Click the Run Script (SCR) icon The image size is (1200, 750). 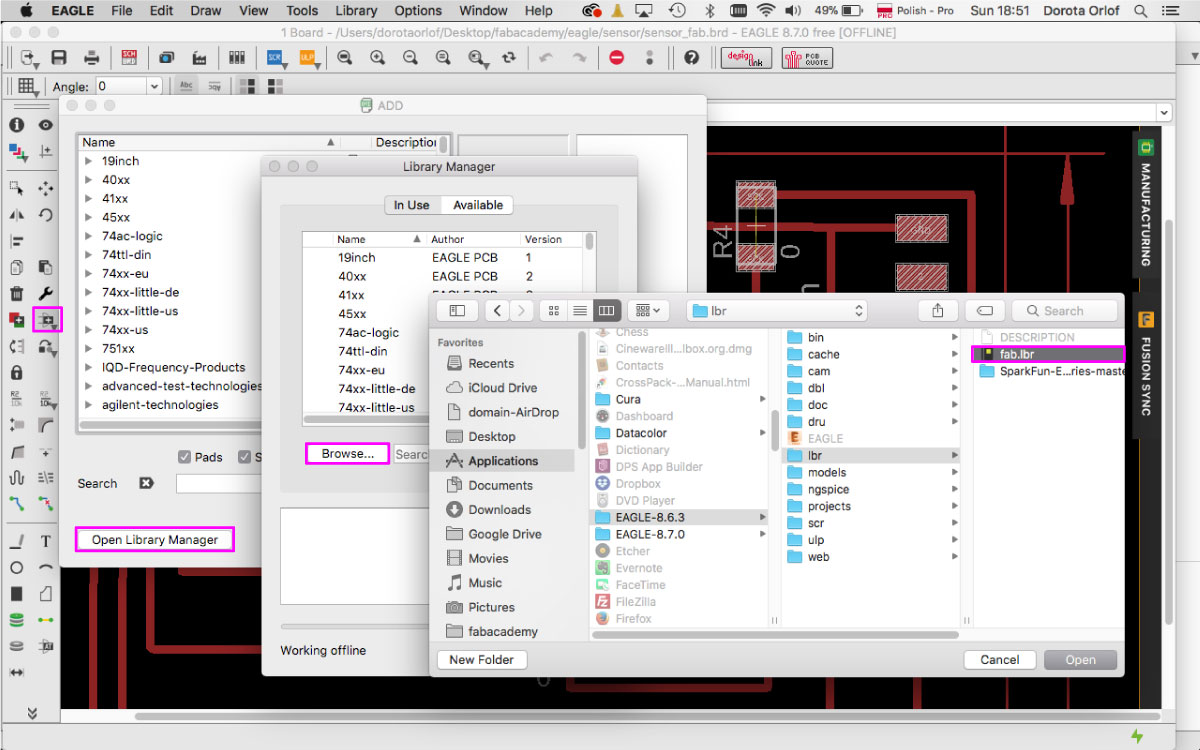click(x=275, y=58)
